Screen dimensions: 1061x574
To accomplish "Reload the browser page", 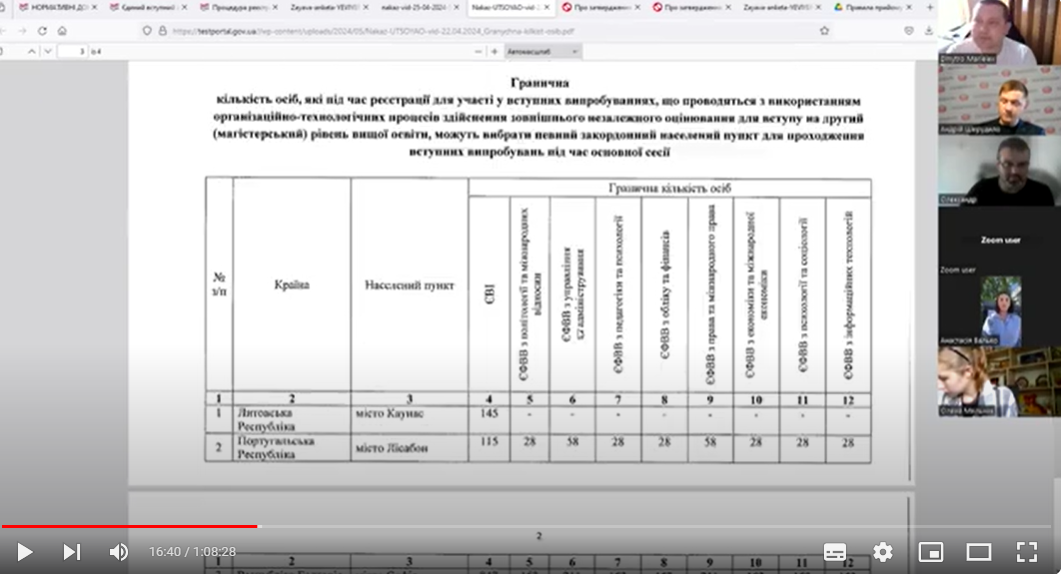I will [x=42, y=31].
